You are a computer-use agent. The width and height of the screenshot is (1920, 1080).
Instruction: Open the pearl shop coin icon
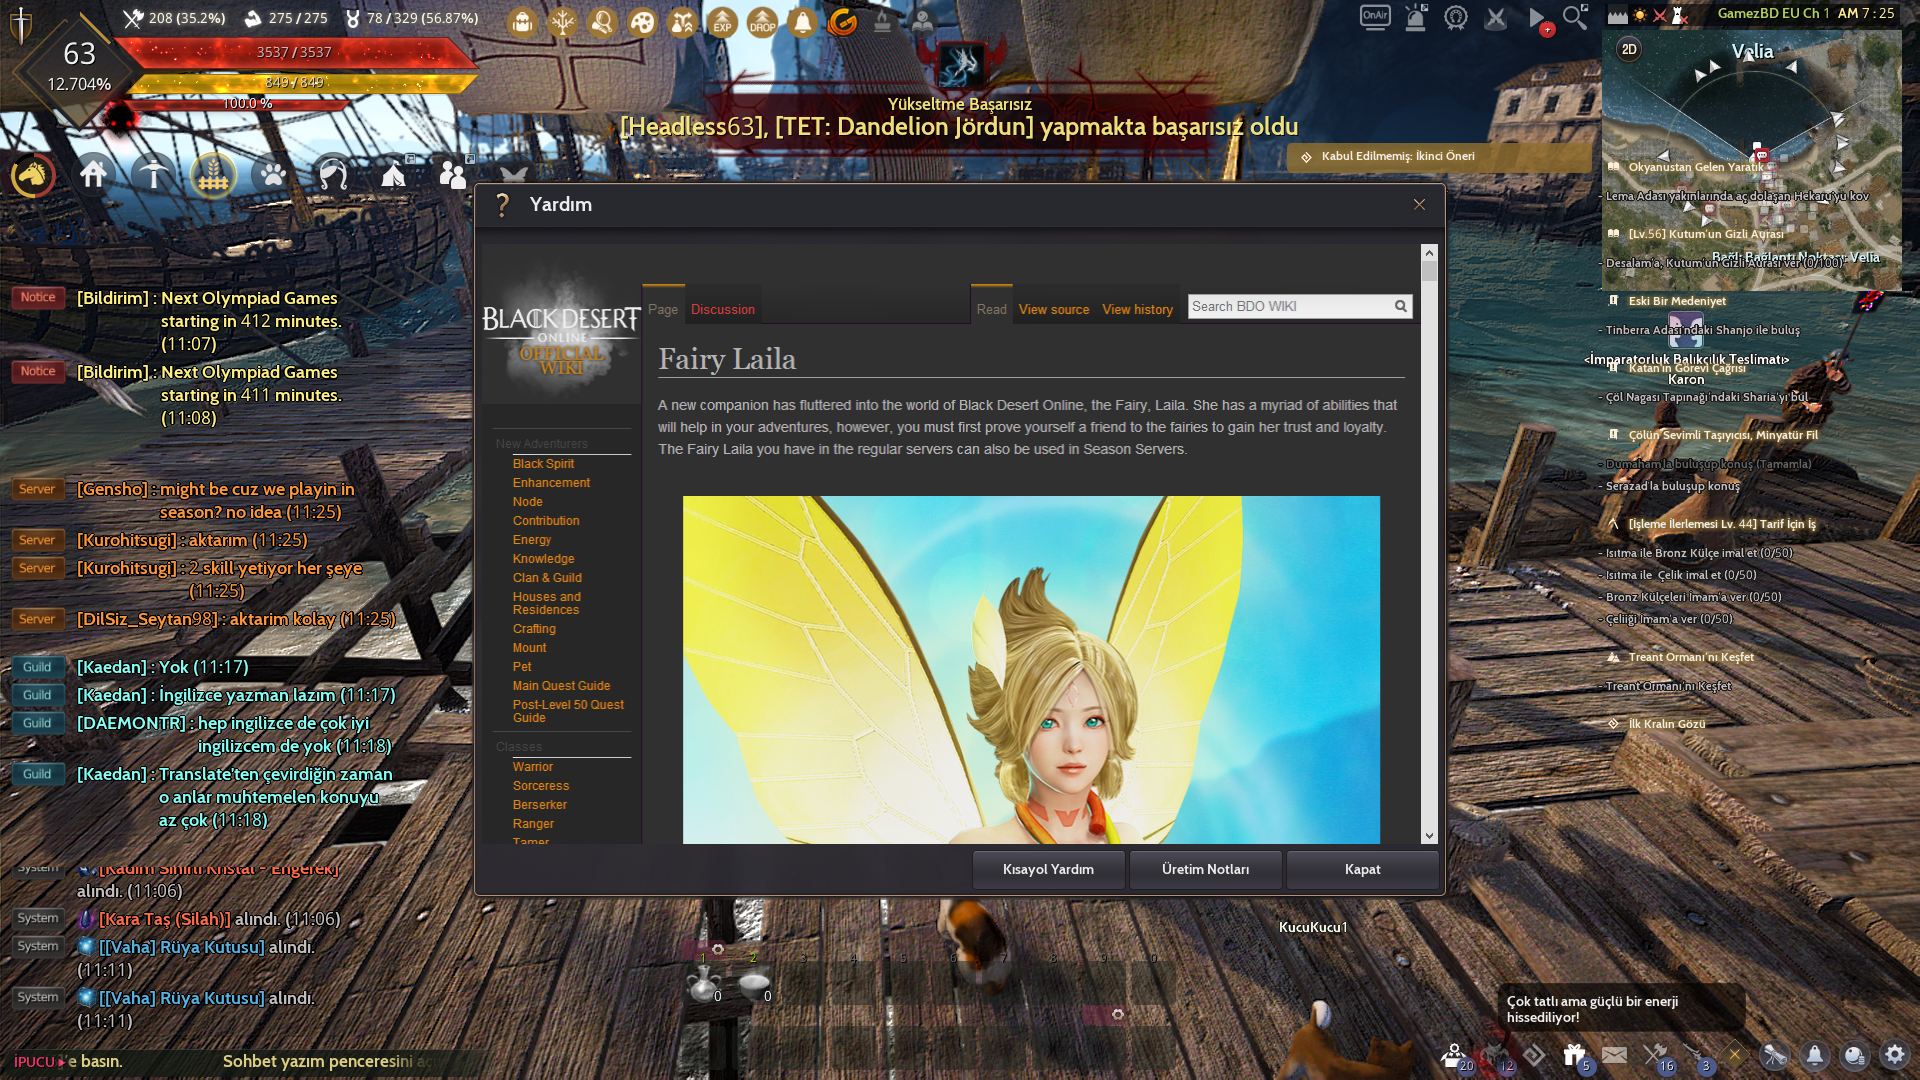click(1854, 1054)
